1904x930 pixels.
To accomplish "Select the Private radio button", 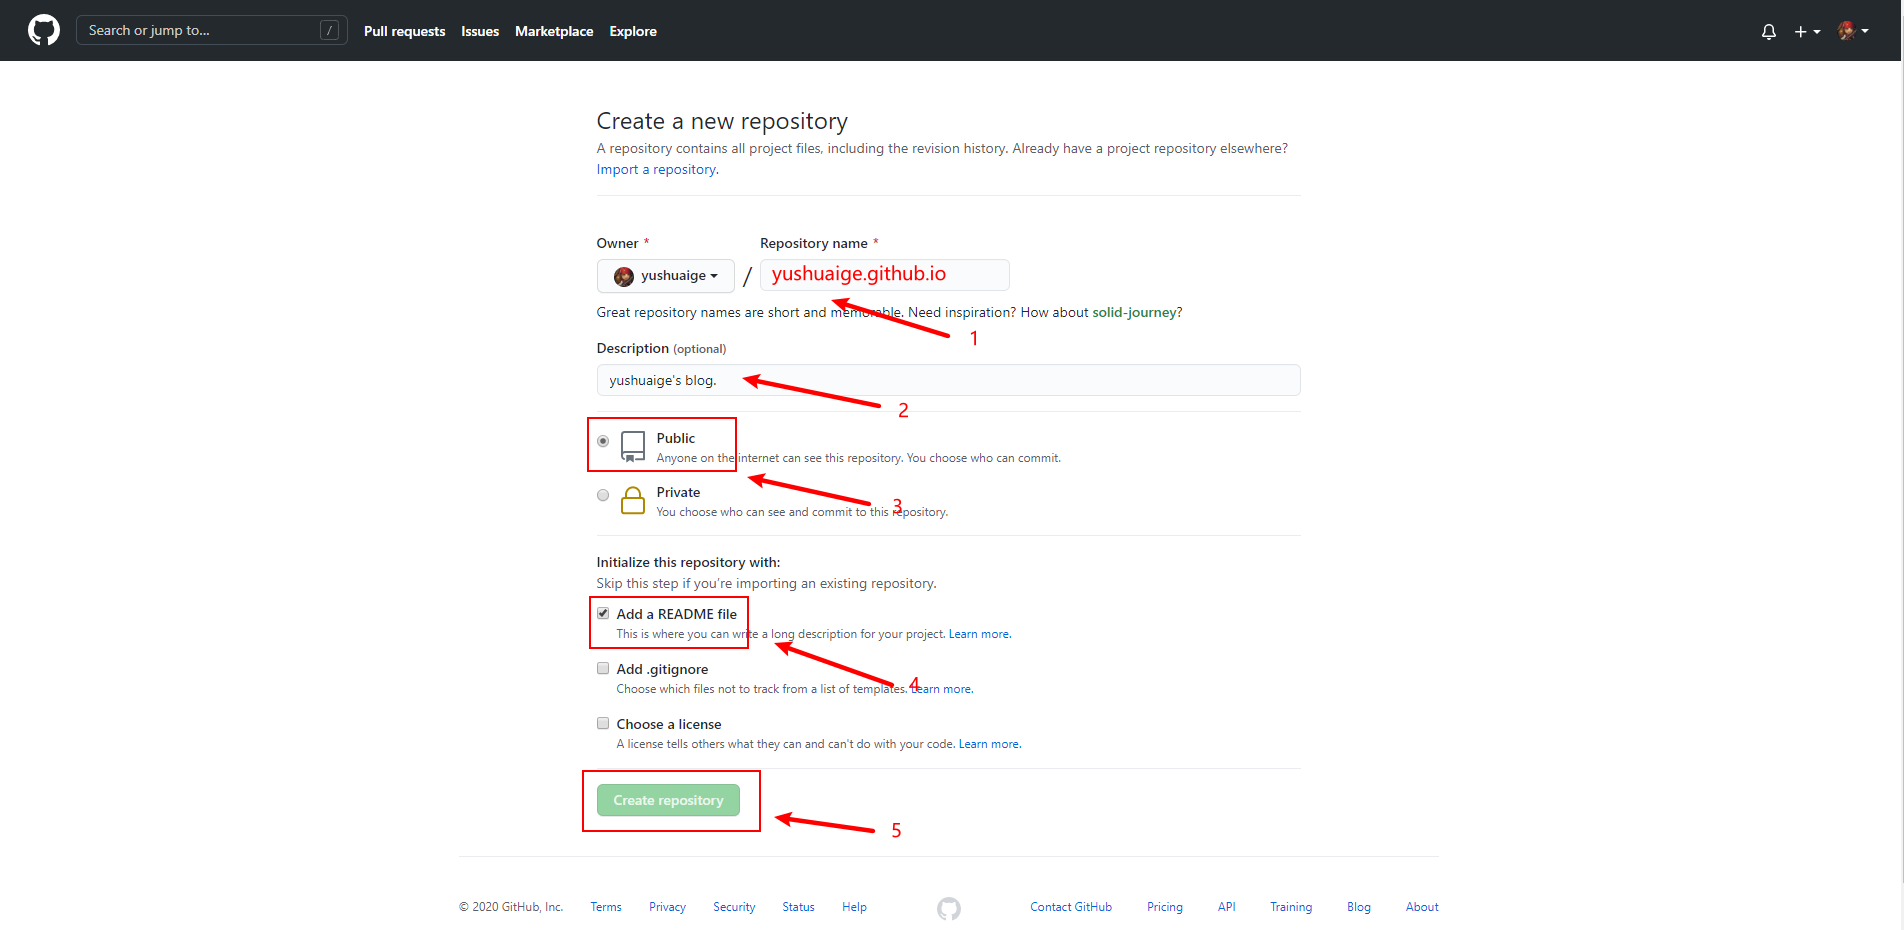I will click(x=603, y=495).
